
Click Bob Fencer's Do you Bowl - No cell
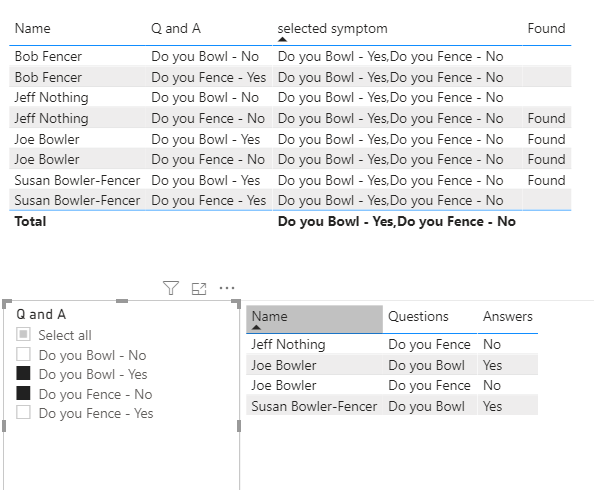pos(205,56)
